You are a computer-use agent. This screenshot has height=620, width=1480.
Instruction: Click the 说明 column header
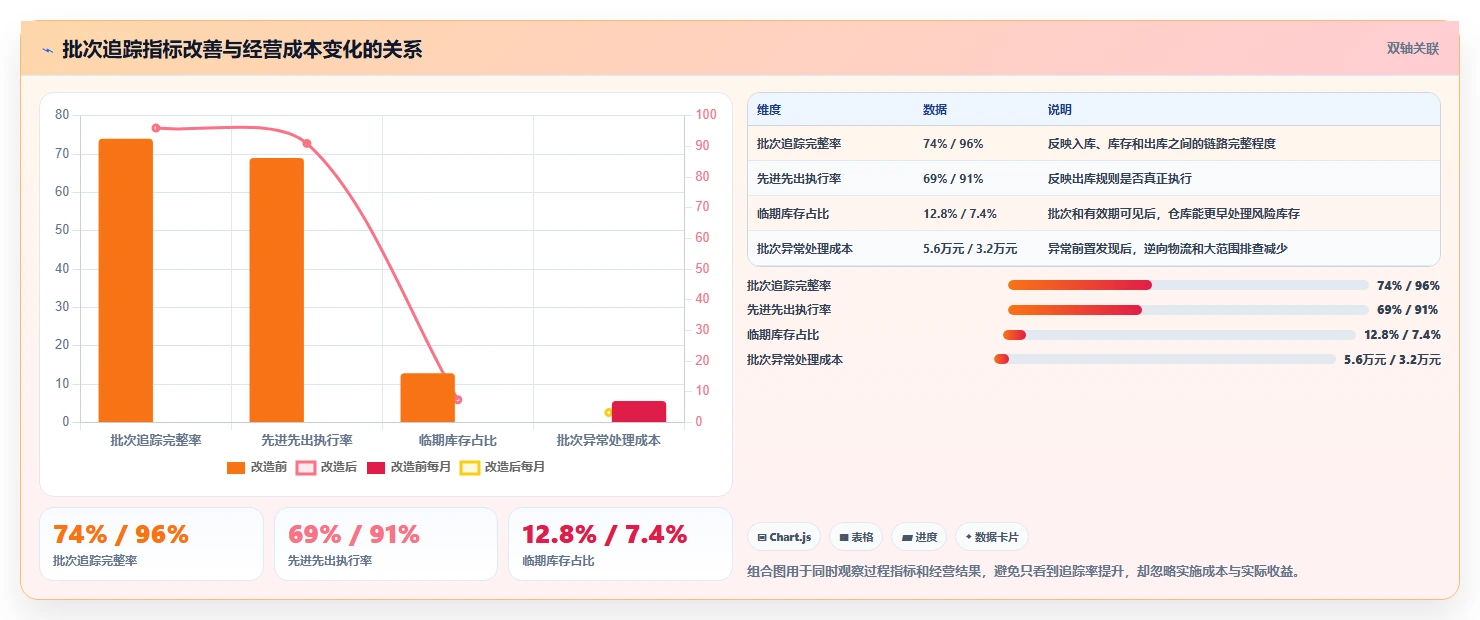click(1060, 109)
